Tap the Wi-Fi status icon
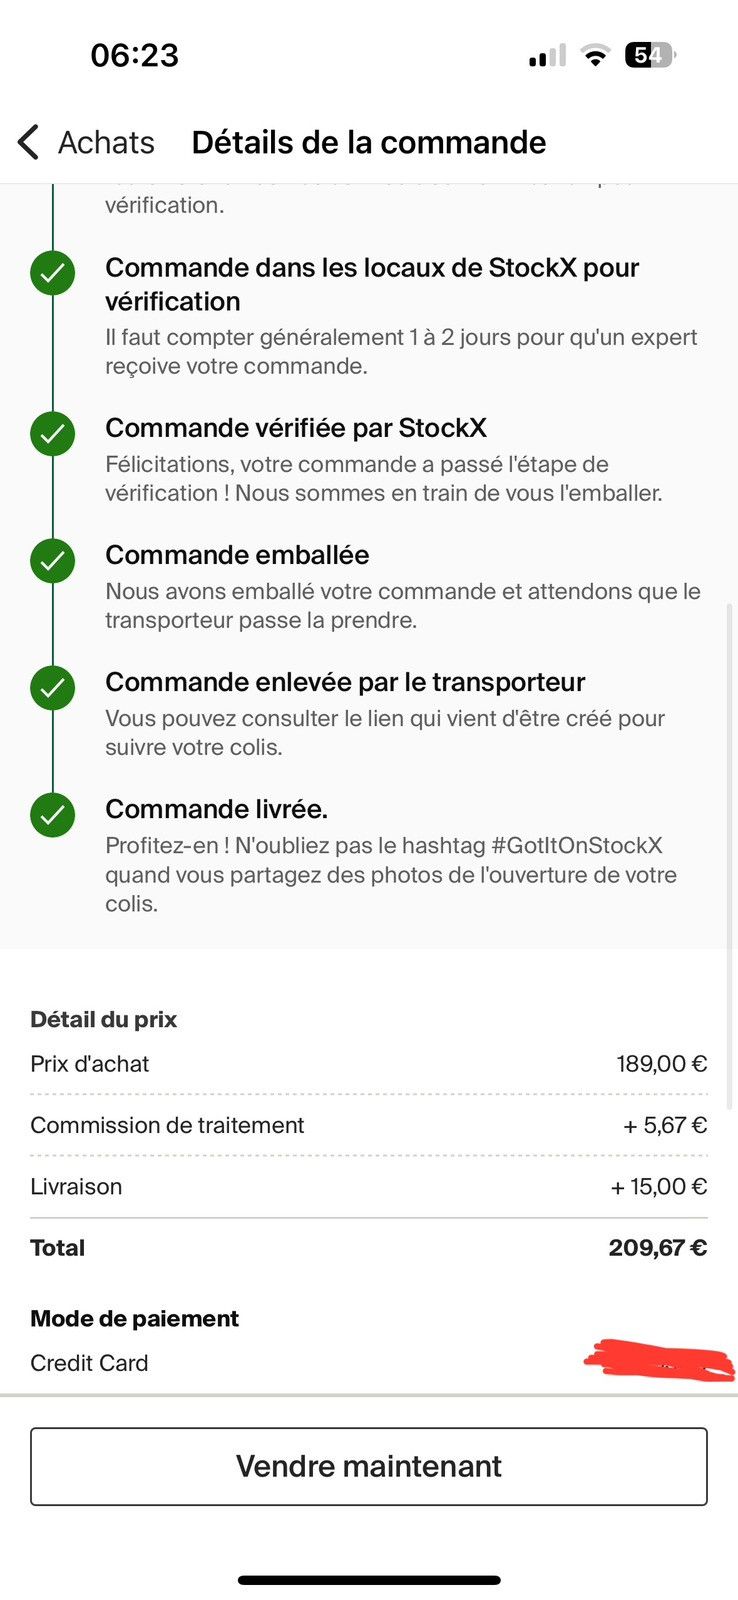Viewport: 738px width, 1600px height. pyautogui.click(x=596, y=55)
